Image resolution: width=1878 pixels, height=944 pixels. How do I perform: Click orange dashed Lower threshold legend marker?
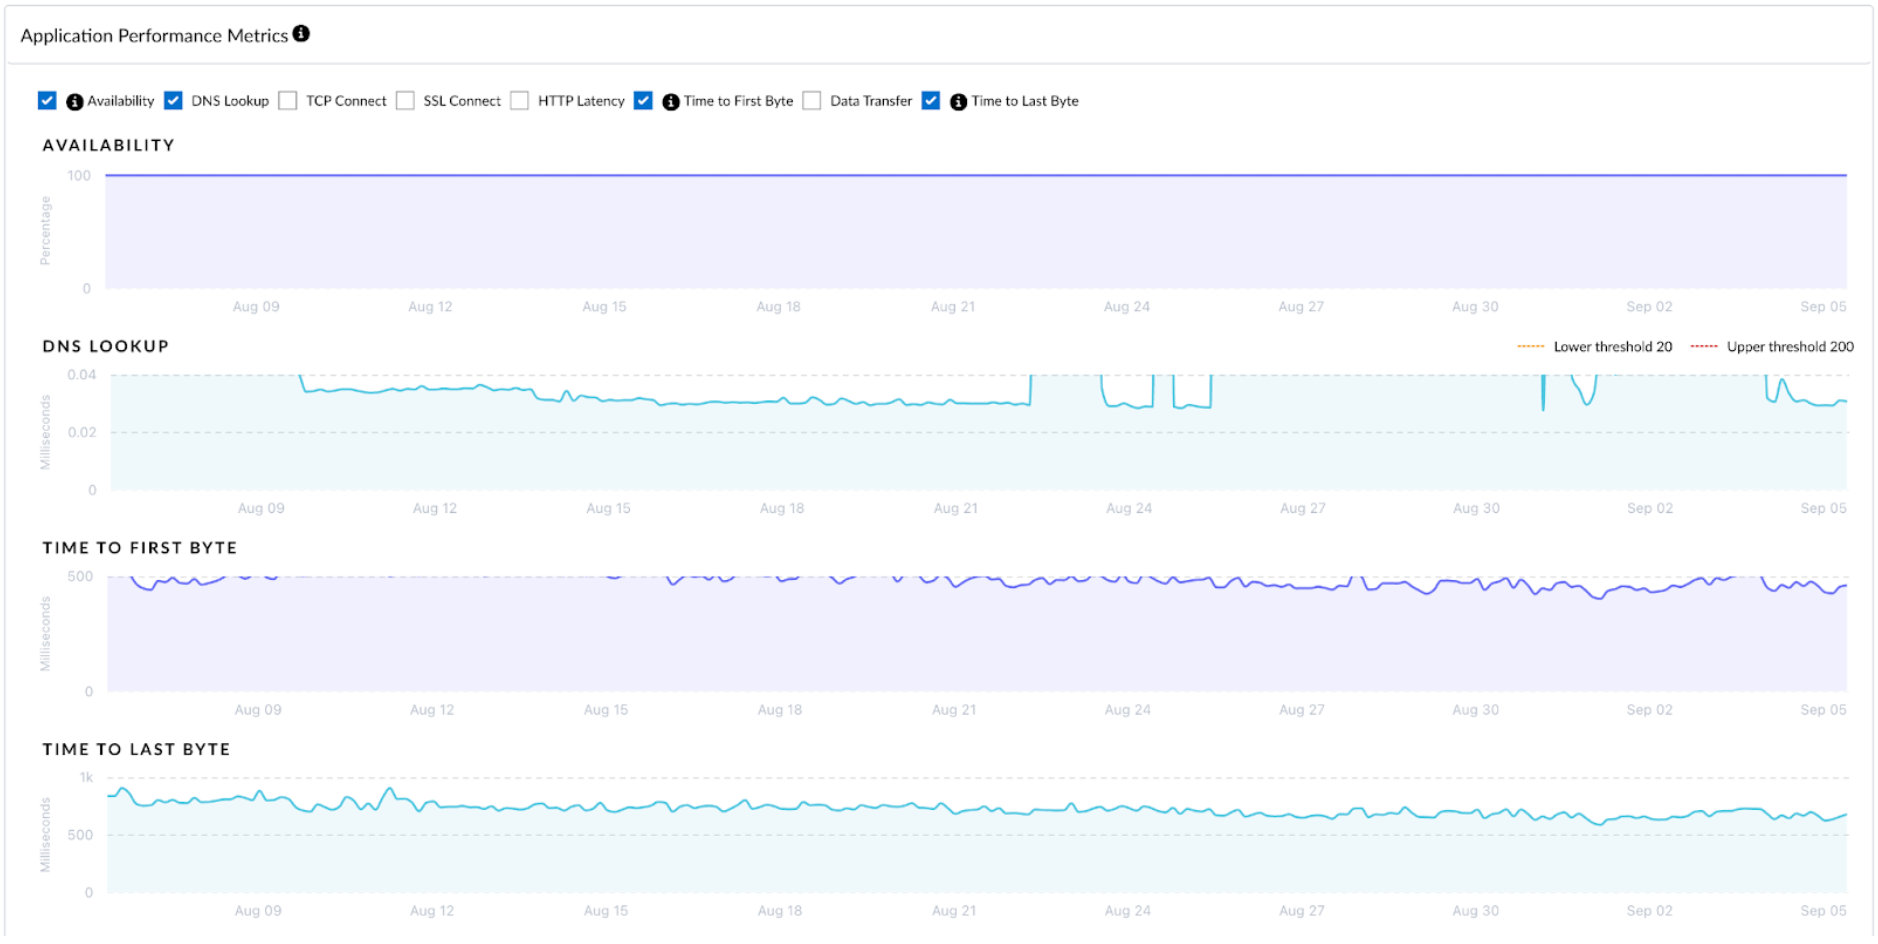[x=1530, y=347]
